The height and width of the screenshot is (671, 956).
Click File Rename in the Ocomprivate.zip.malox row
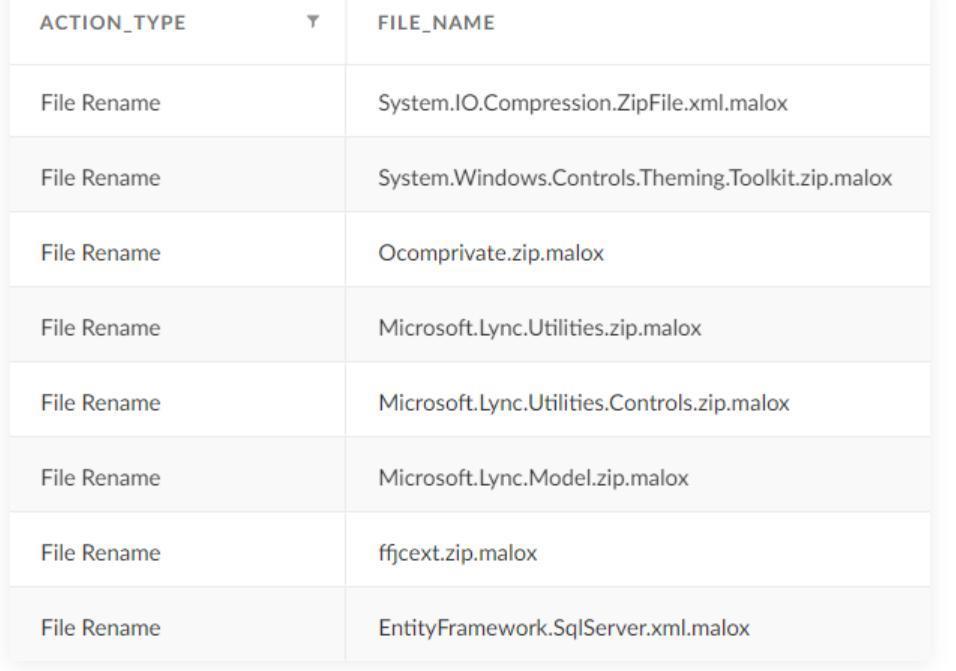(x=101, y=252)
